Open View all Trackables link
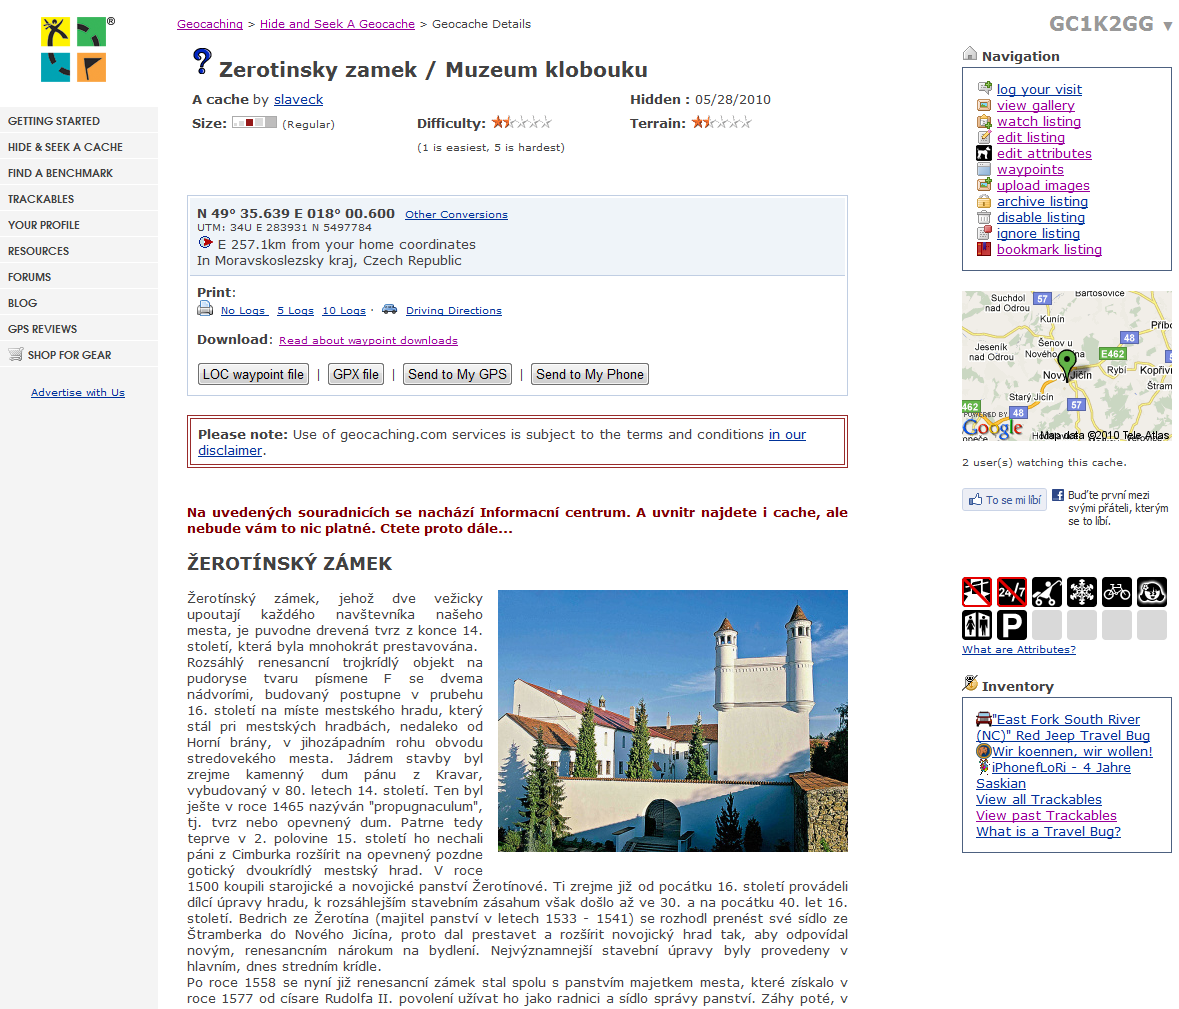The image size is (1179, 1009). tap(1038, 799)
